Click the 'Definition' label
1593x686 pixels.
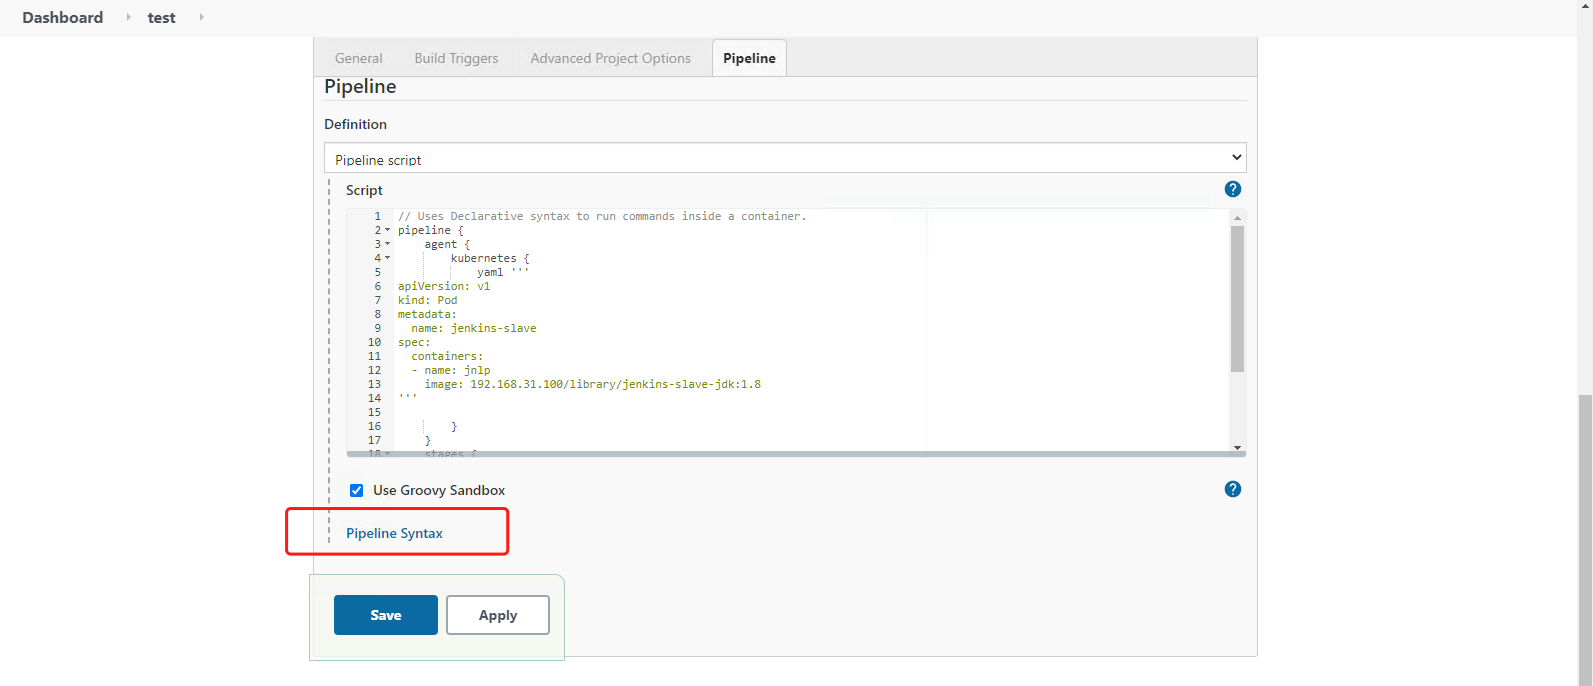355,124
